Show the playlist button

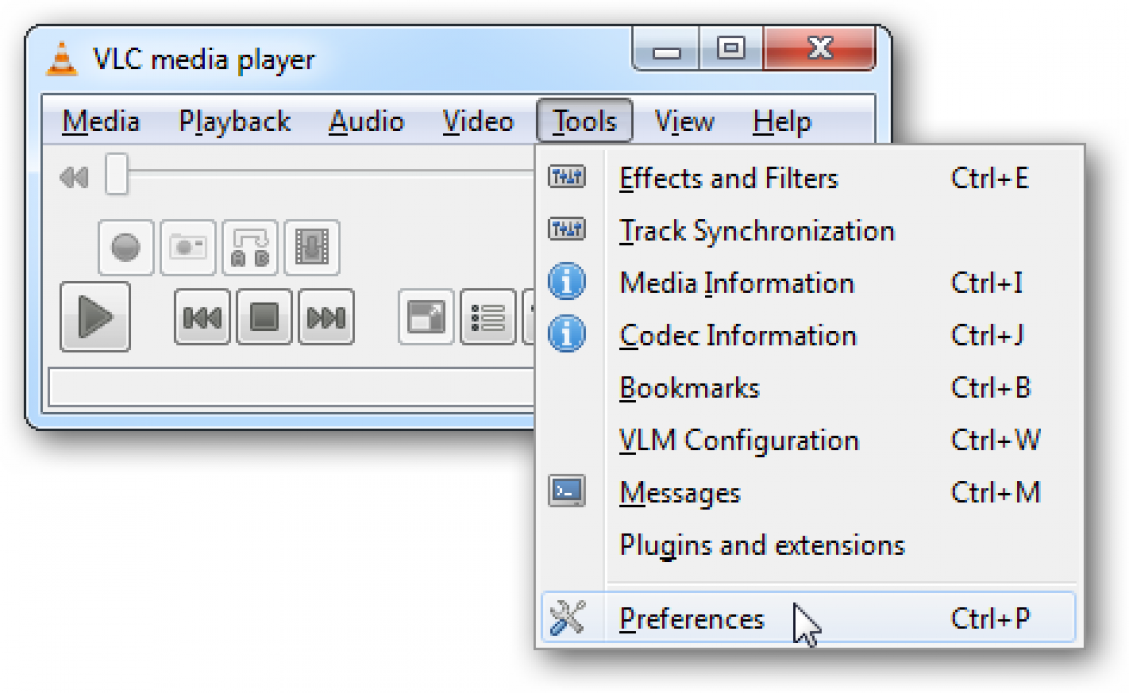pos(488,317)
